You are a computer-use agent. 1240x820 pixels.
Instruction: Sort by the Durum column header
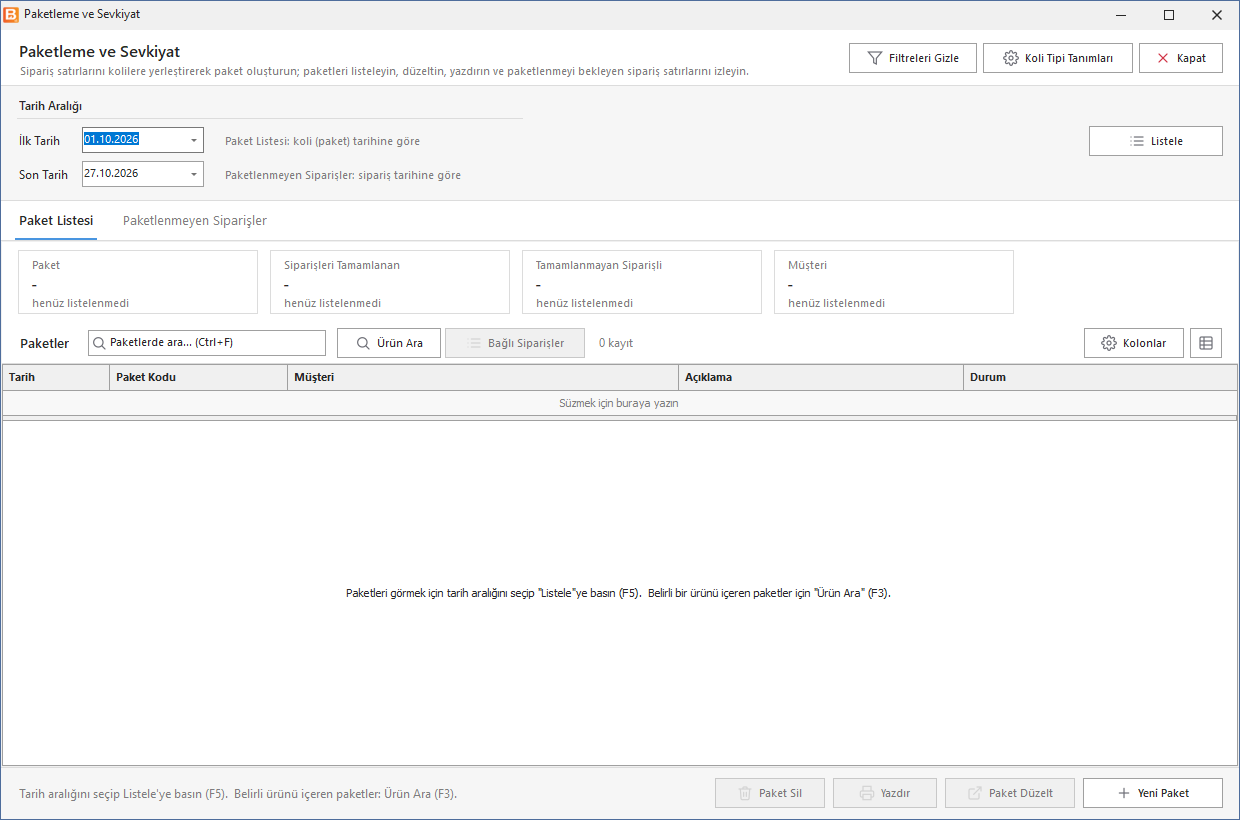(1100, 377)
